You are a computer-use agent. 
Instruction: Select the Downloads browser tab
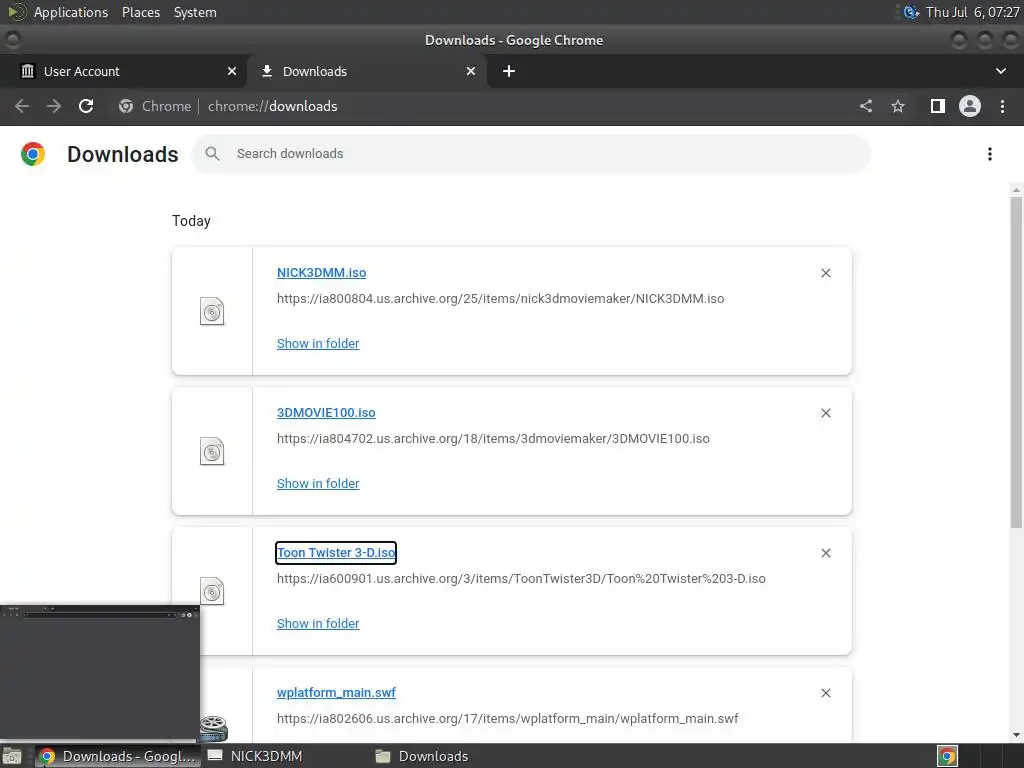[x=366, y=71]
